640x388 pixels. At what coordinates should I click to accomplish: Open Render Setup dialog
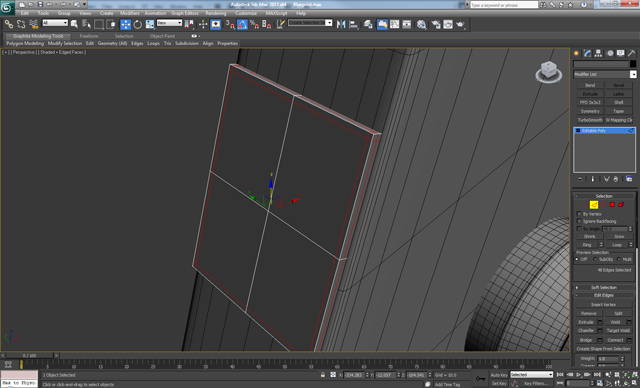coord(436,24)
